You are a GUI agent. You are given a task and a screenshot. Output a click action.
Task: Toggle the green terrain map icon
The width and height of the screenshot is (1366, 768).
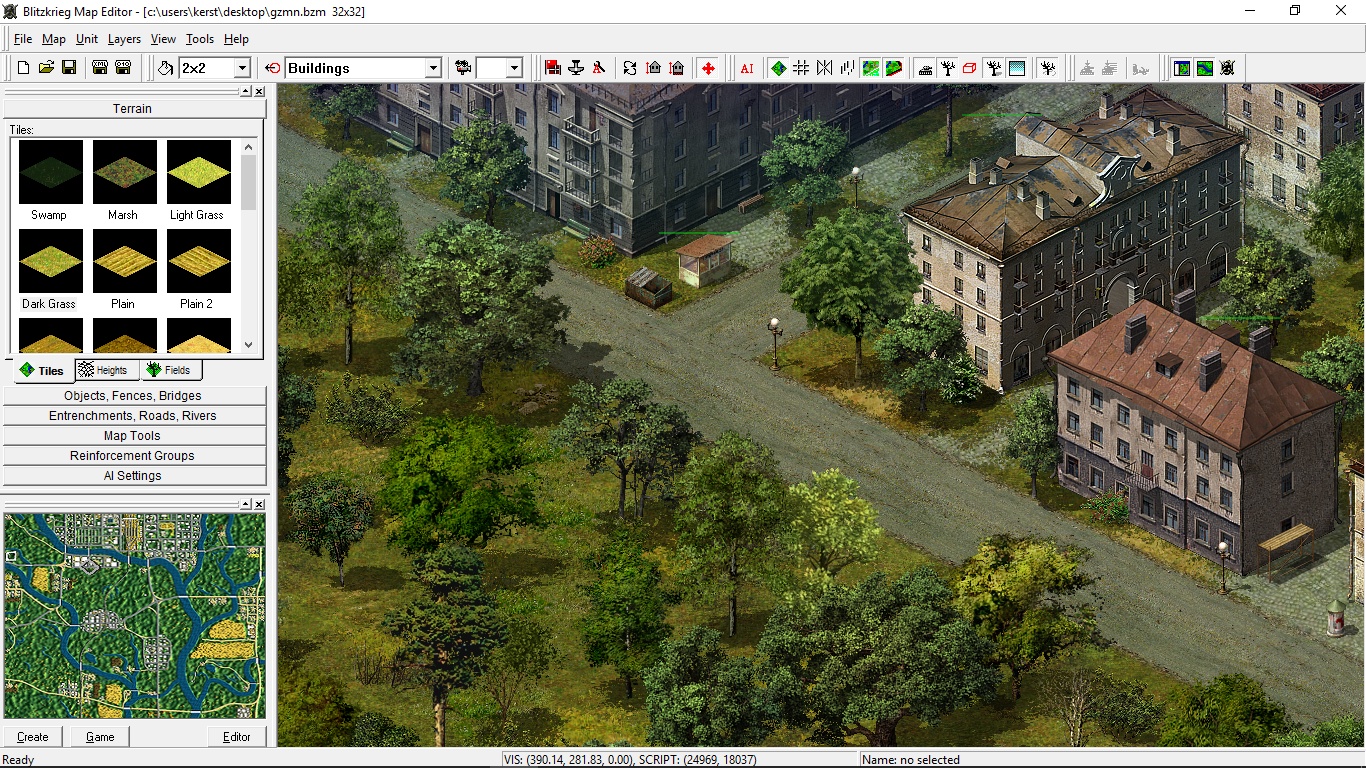[x=871, y=68]
